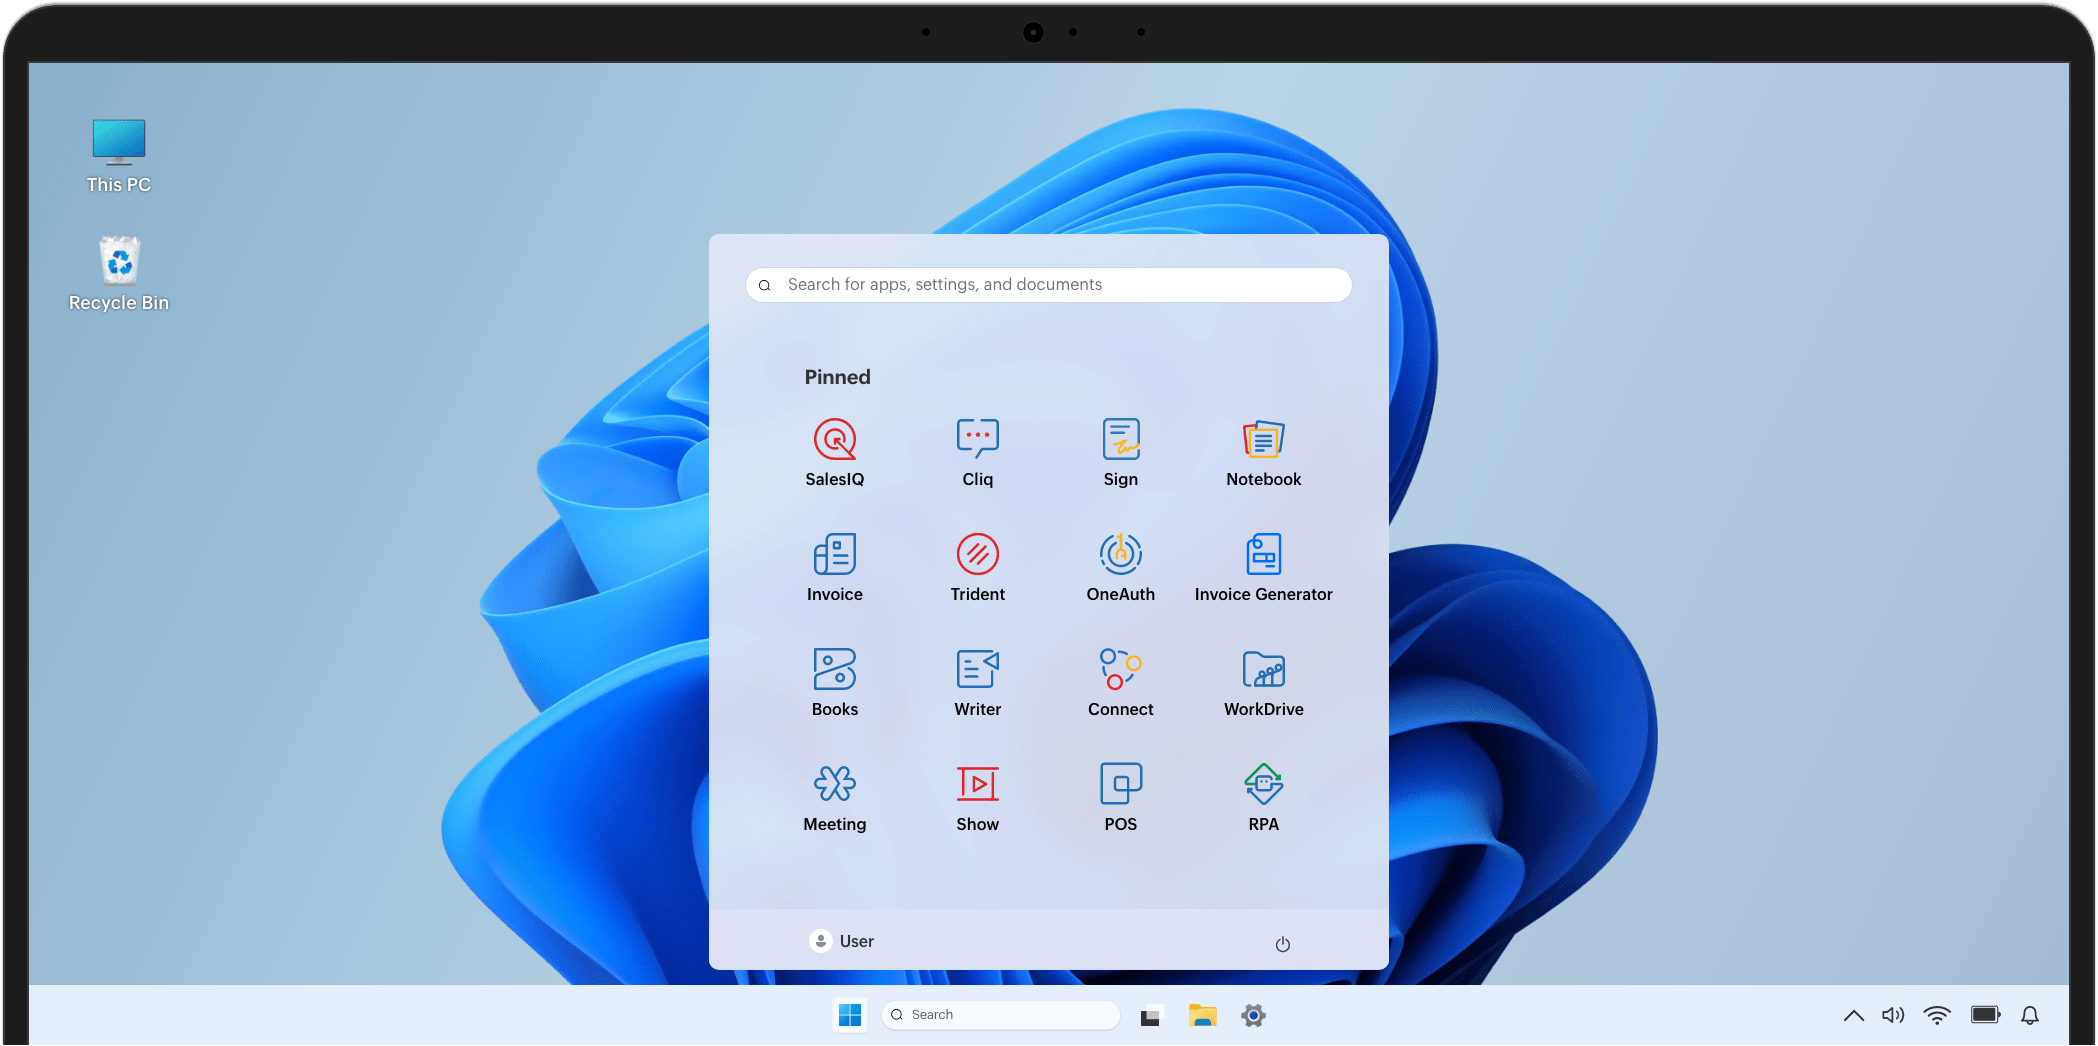Click the taskbar Search box
2098x1046 pixels.
pyautogui.click(x=1000, y=1015)
